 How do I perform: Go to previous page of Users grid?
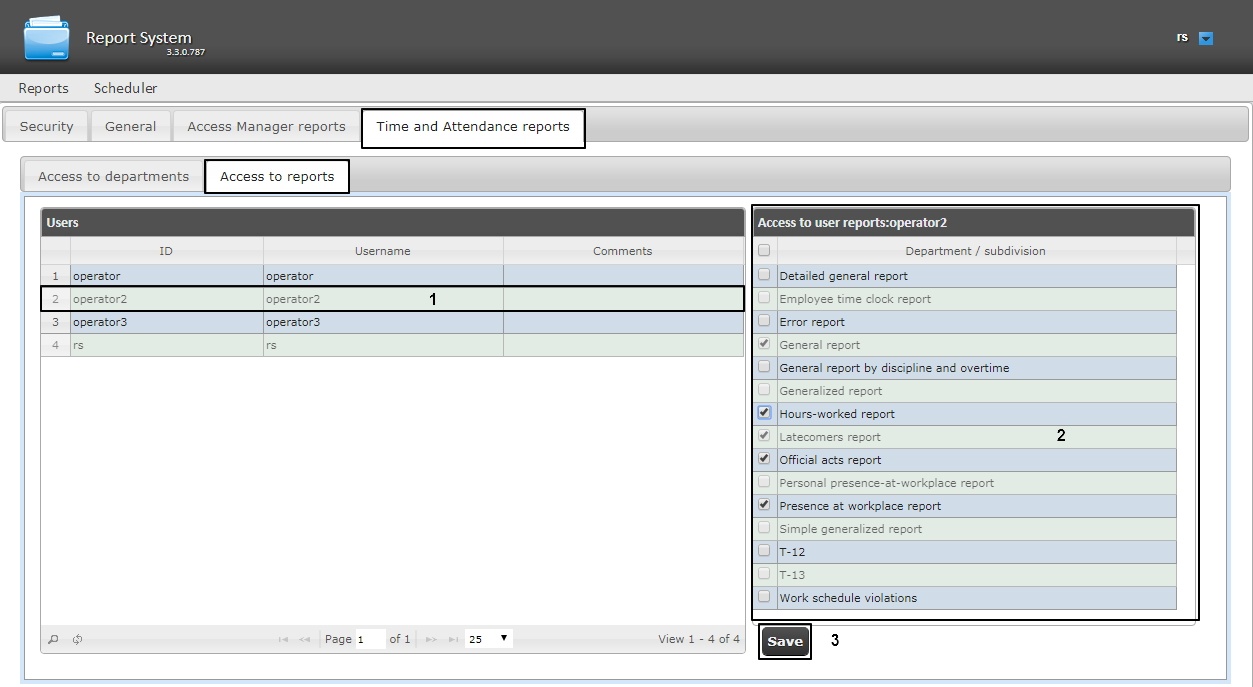[305, 640]
